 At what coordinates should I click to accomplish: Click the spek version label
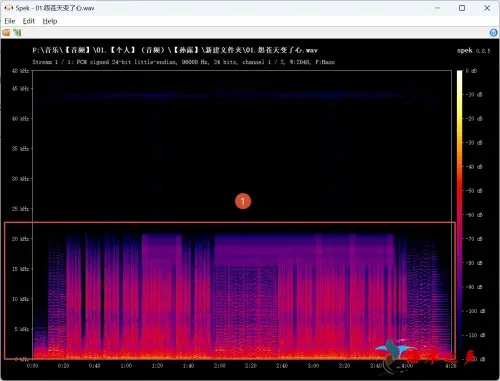(x=473, y=50)
